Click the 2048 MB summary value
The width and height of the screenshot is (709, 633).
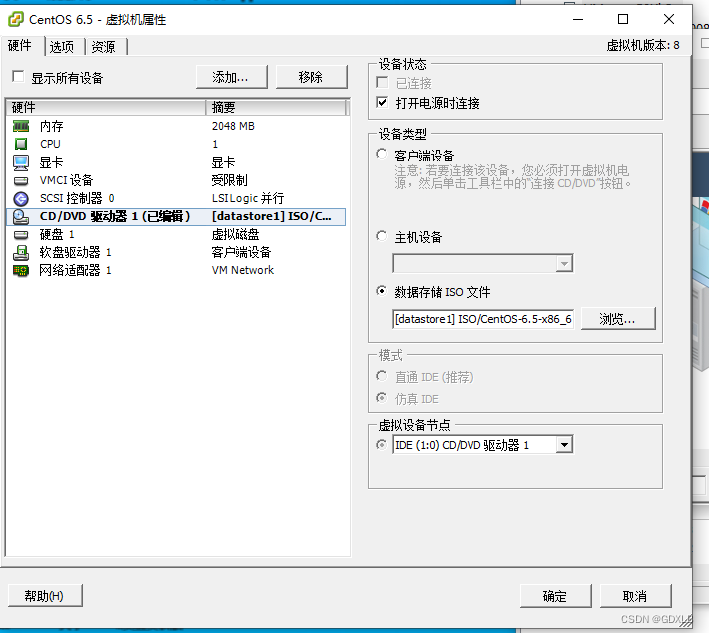233,126
